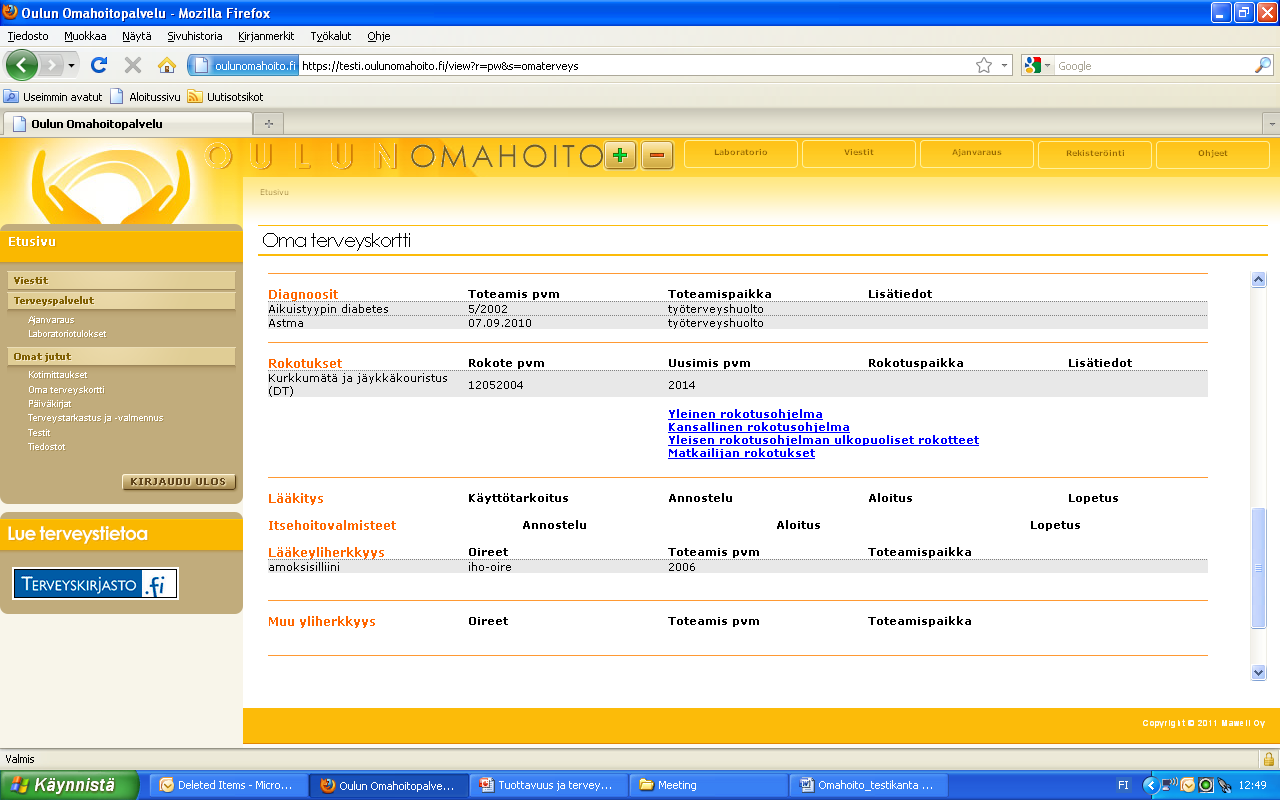
Task: Click the content scrollbar down arrow
Action: [1259, 673]
